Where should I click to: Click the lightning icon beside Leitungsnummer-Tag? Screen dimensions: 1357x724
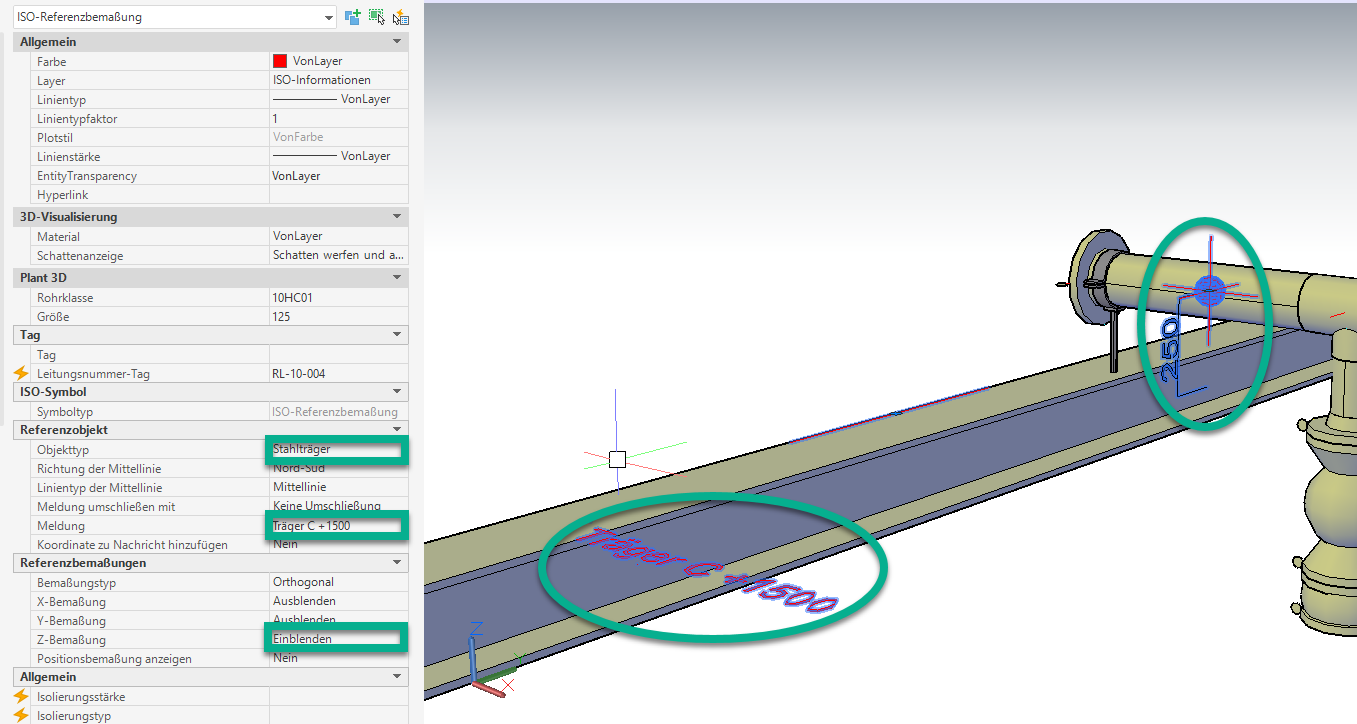point(21,373)
